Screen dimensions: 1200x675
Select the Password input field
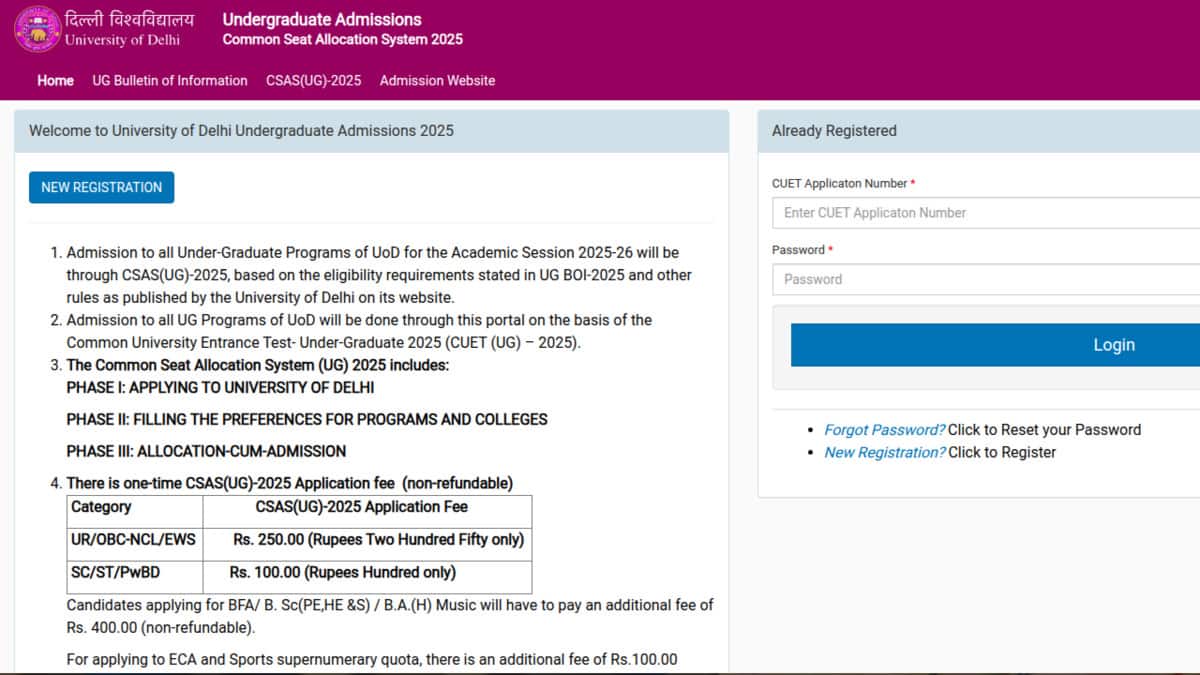tap(985, 280)
